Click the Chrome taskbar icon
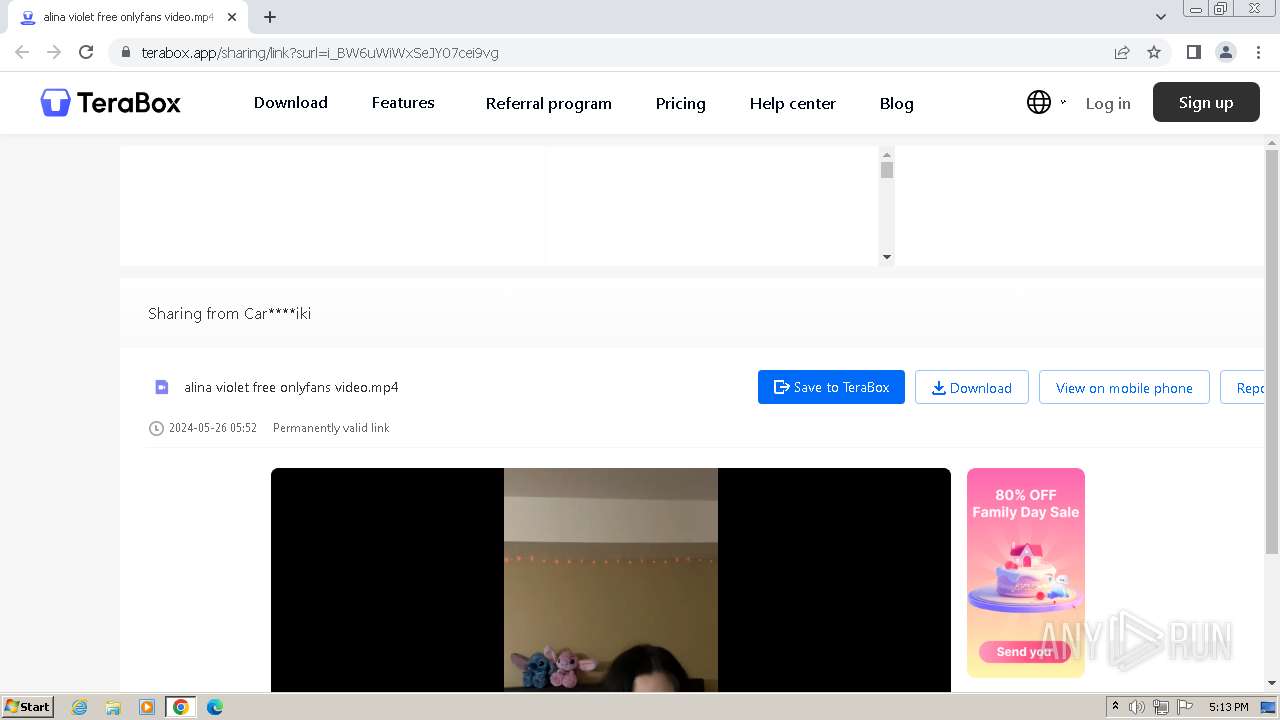This screenshot has height=720, width=1280. click(181, 707)
